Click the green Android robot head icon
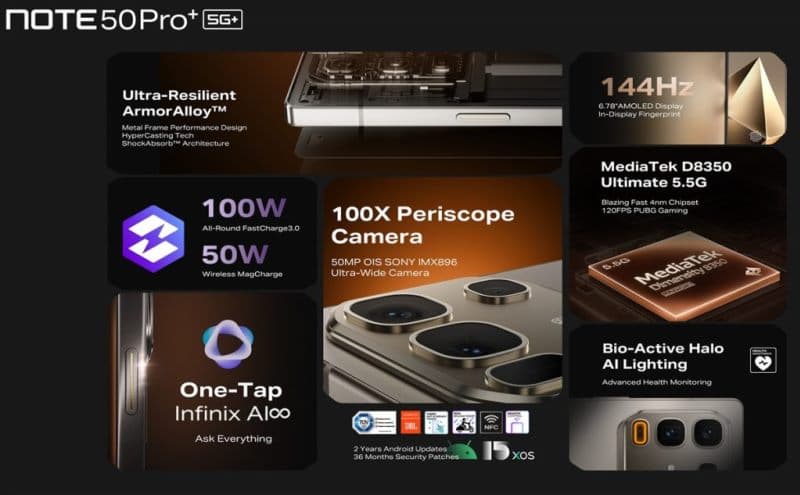This screenshot has width=800, height=495. (464, 451)
